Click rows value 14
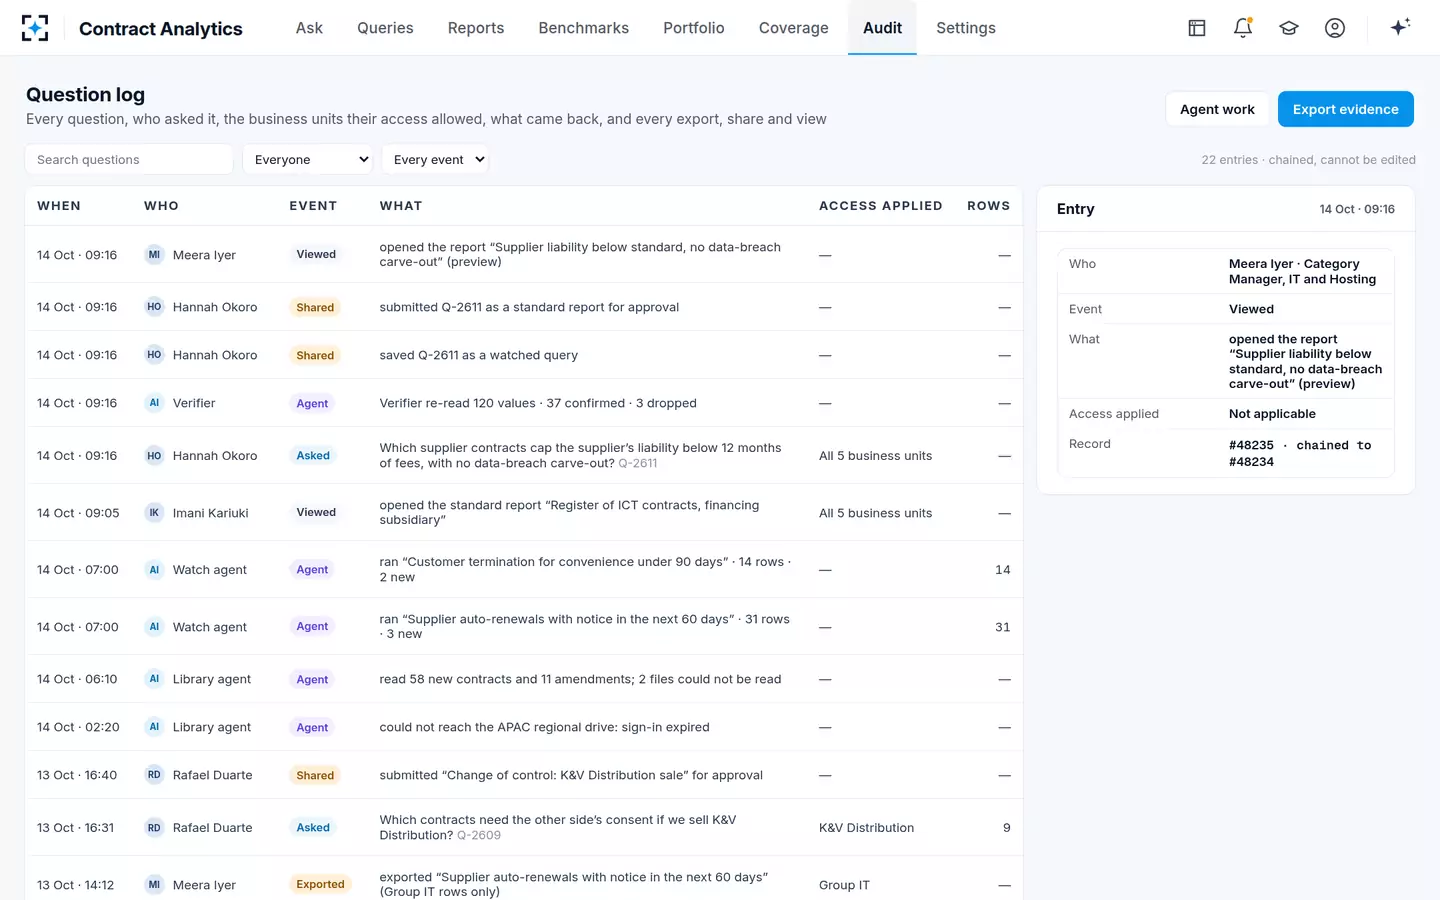This screenshot has width=1440, height=900. pyautogui.click(x=1002, y=570)
